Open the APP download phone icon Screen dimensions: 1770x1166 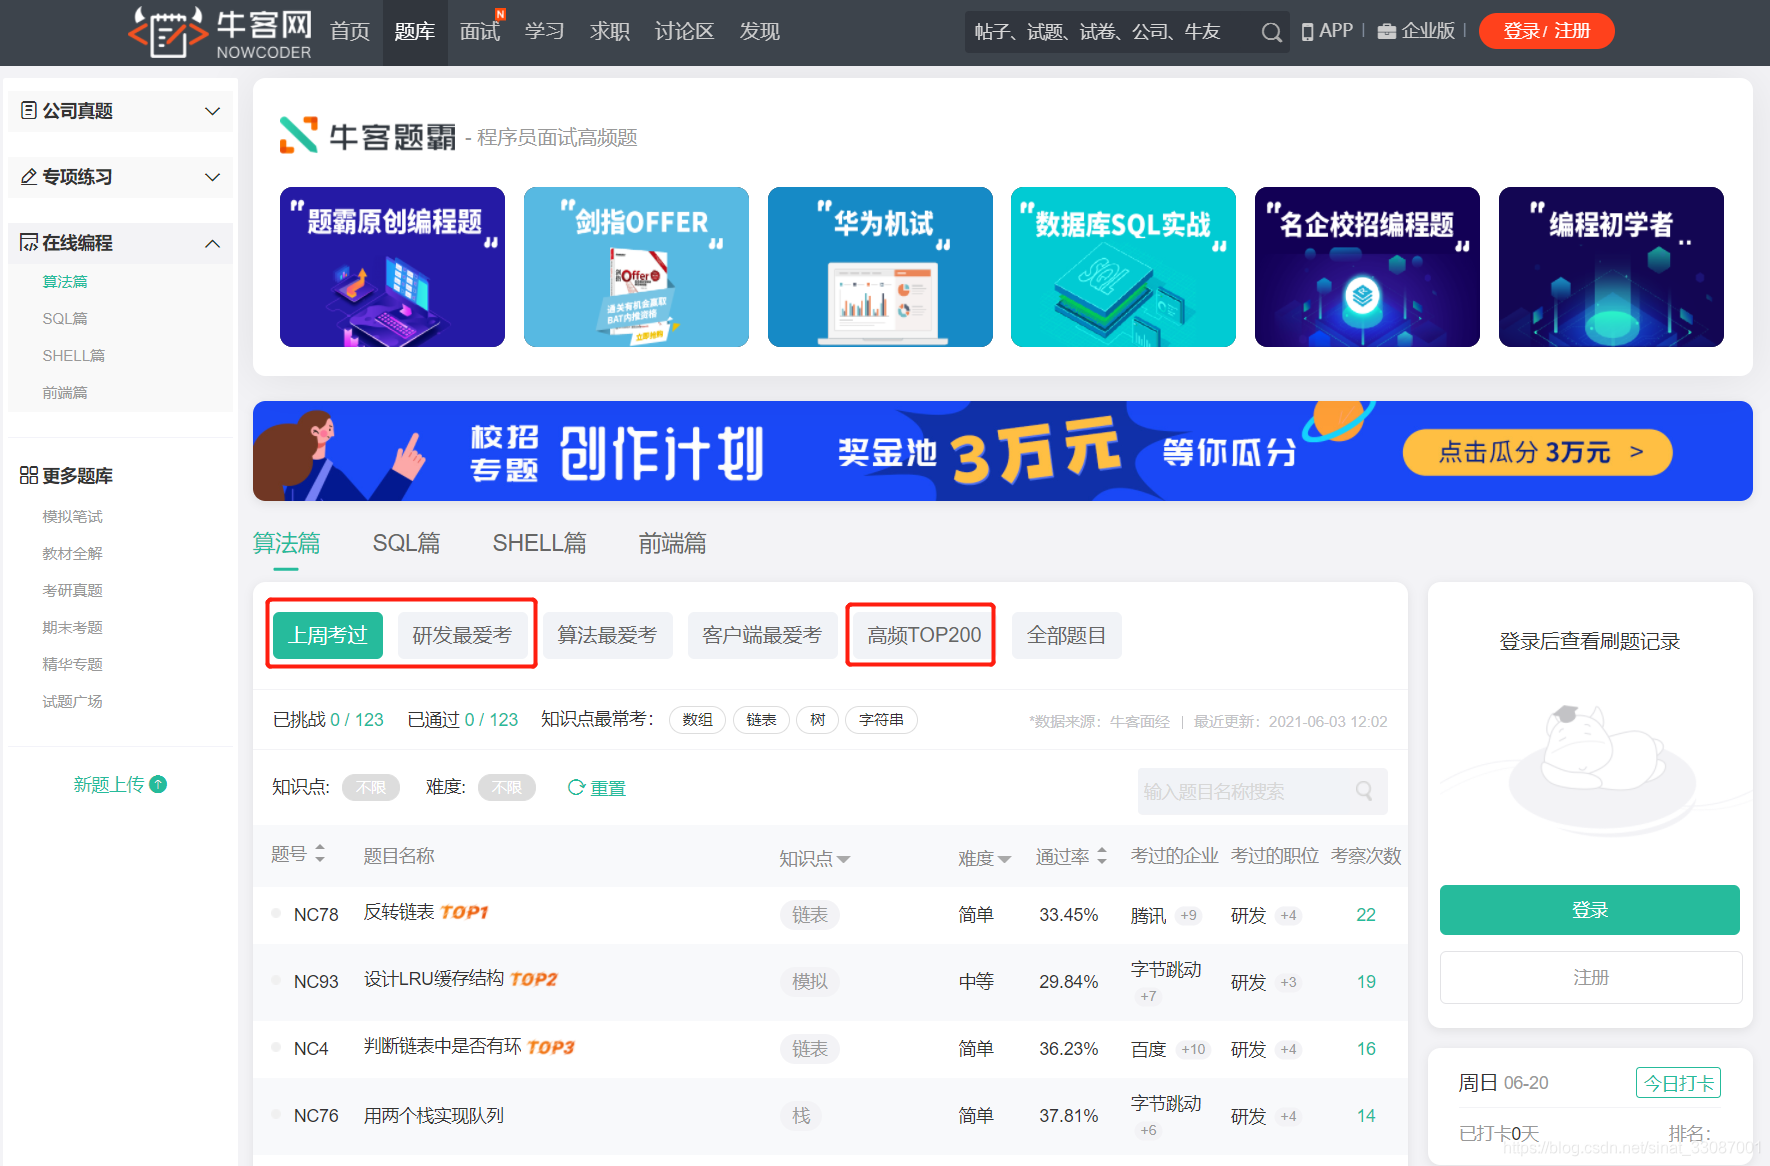[1307, 32]
